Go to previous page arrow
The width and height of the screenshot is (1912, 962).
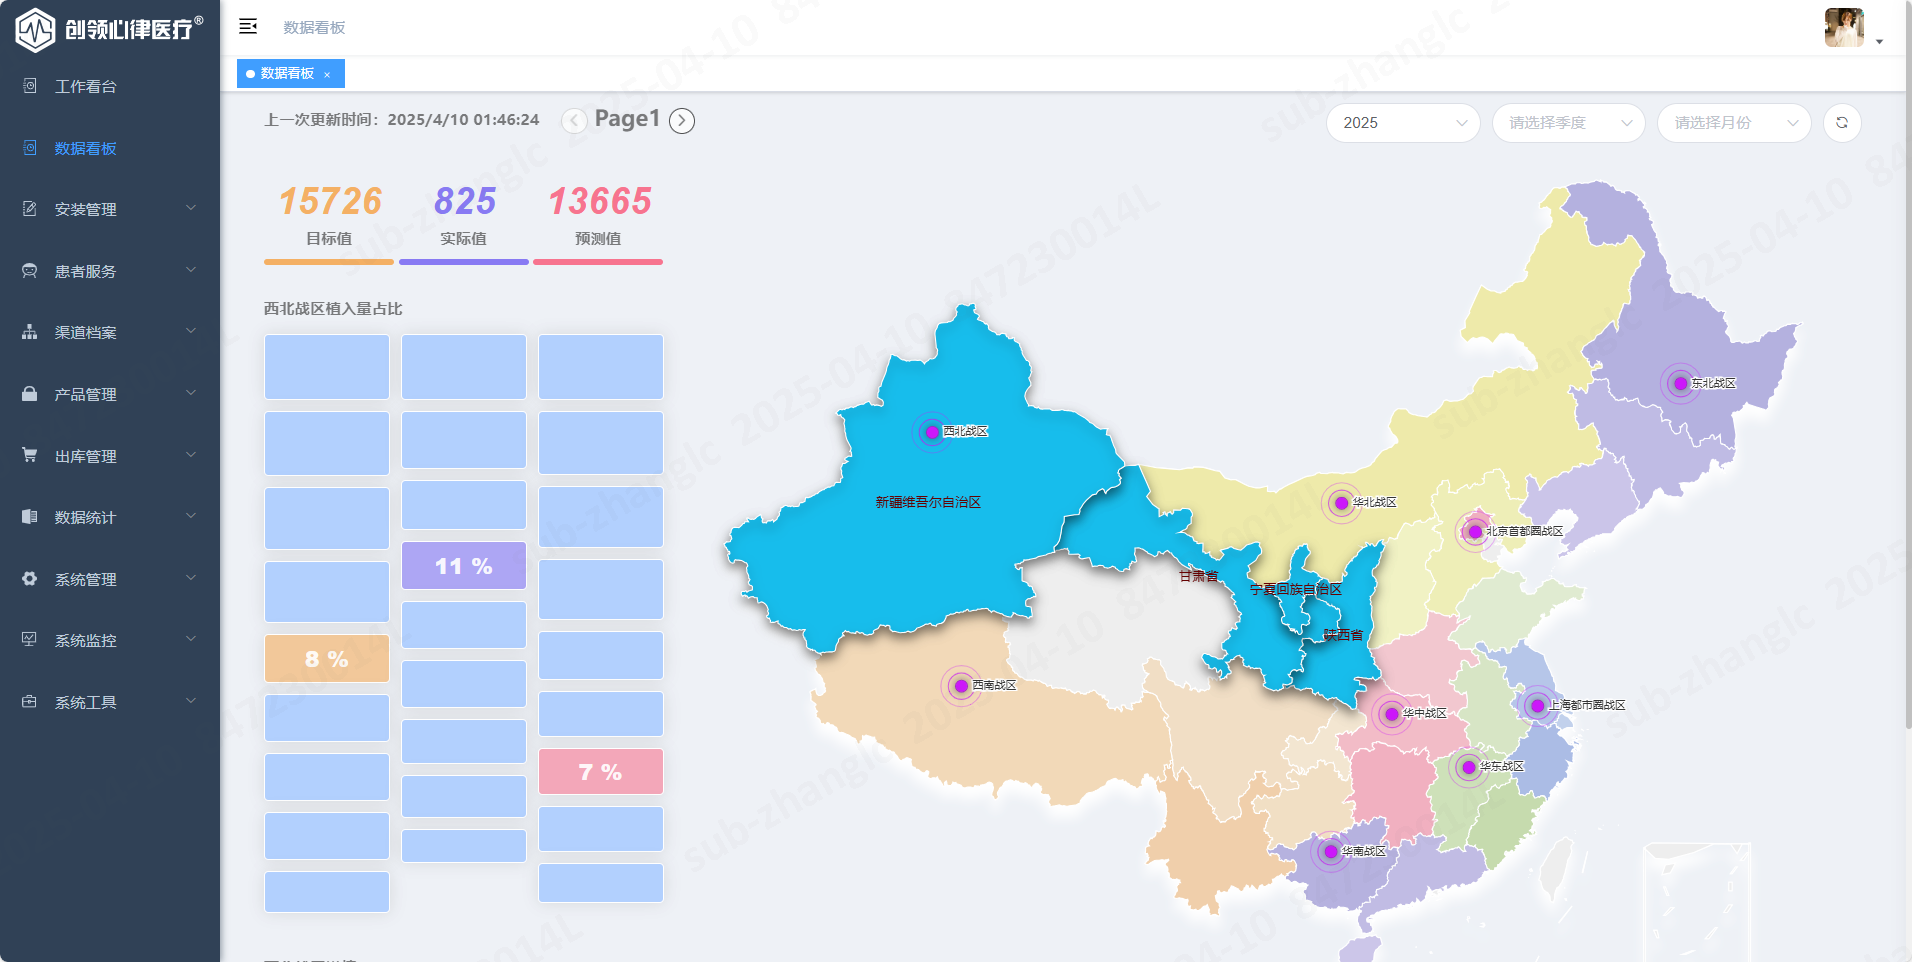(574, 121)
